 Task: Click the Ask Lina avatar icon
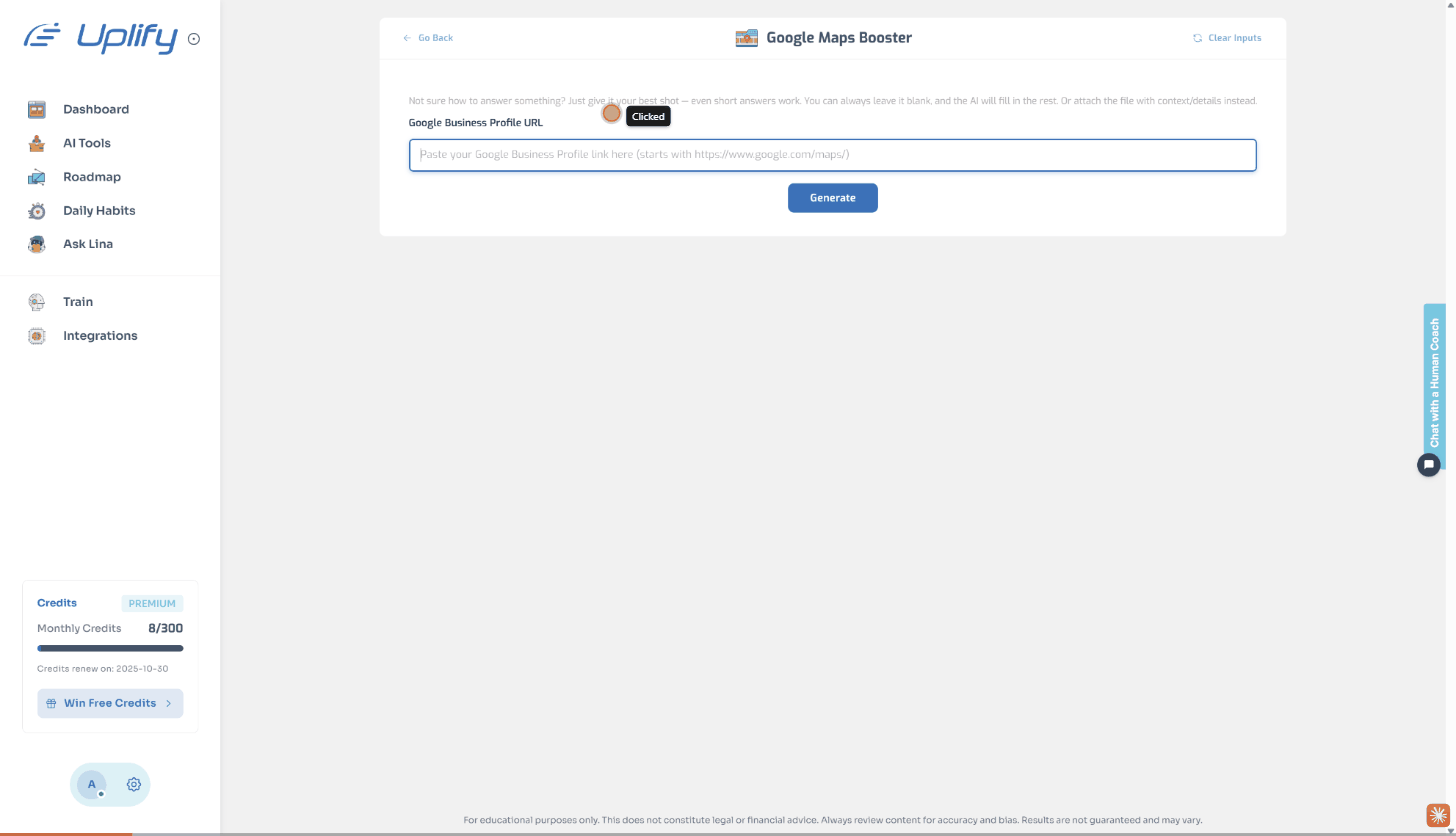click(37, 244)
